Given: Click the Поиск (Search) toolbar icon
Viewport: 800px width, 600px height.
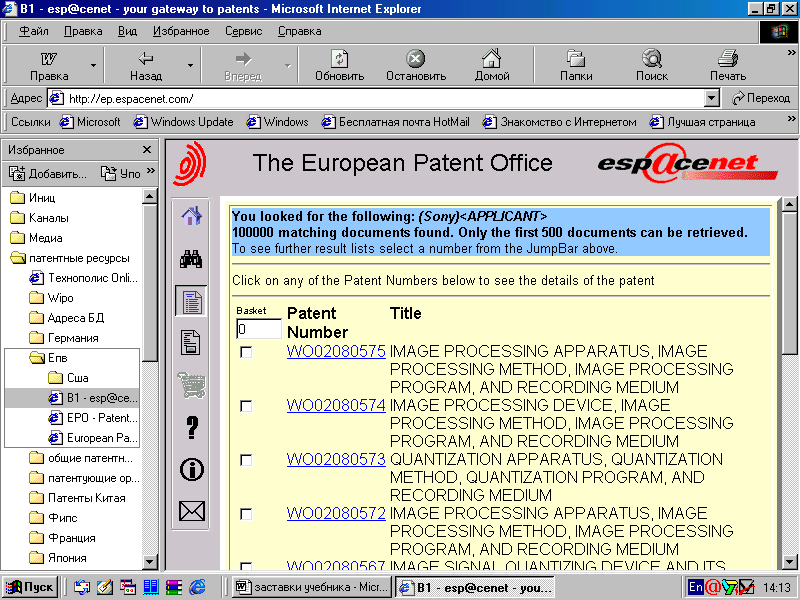Looking at the screenshot, I should click(x=652, y=59).
